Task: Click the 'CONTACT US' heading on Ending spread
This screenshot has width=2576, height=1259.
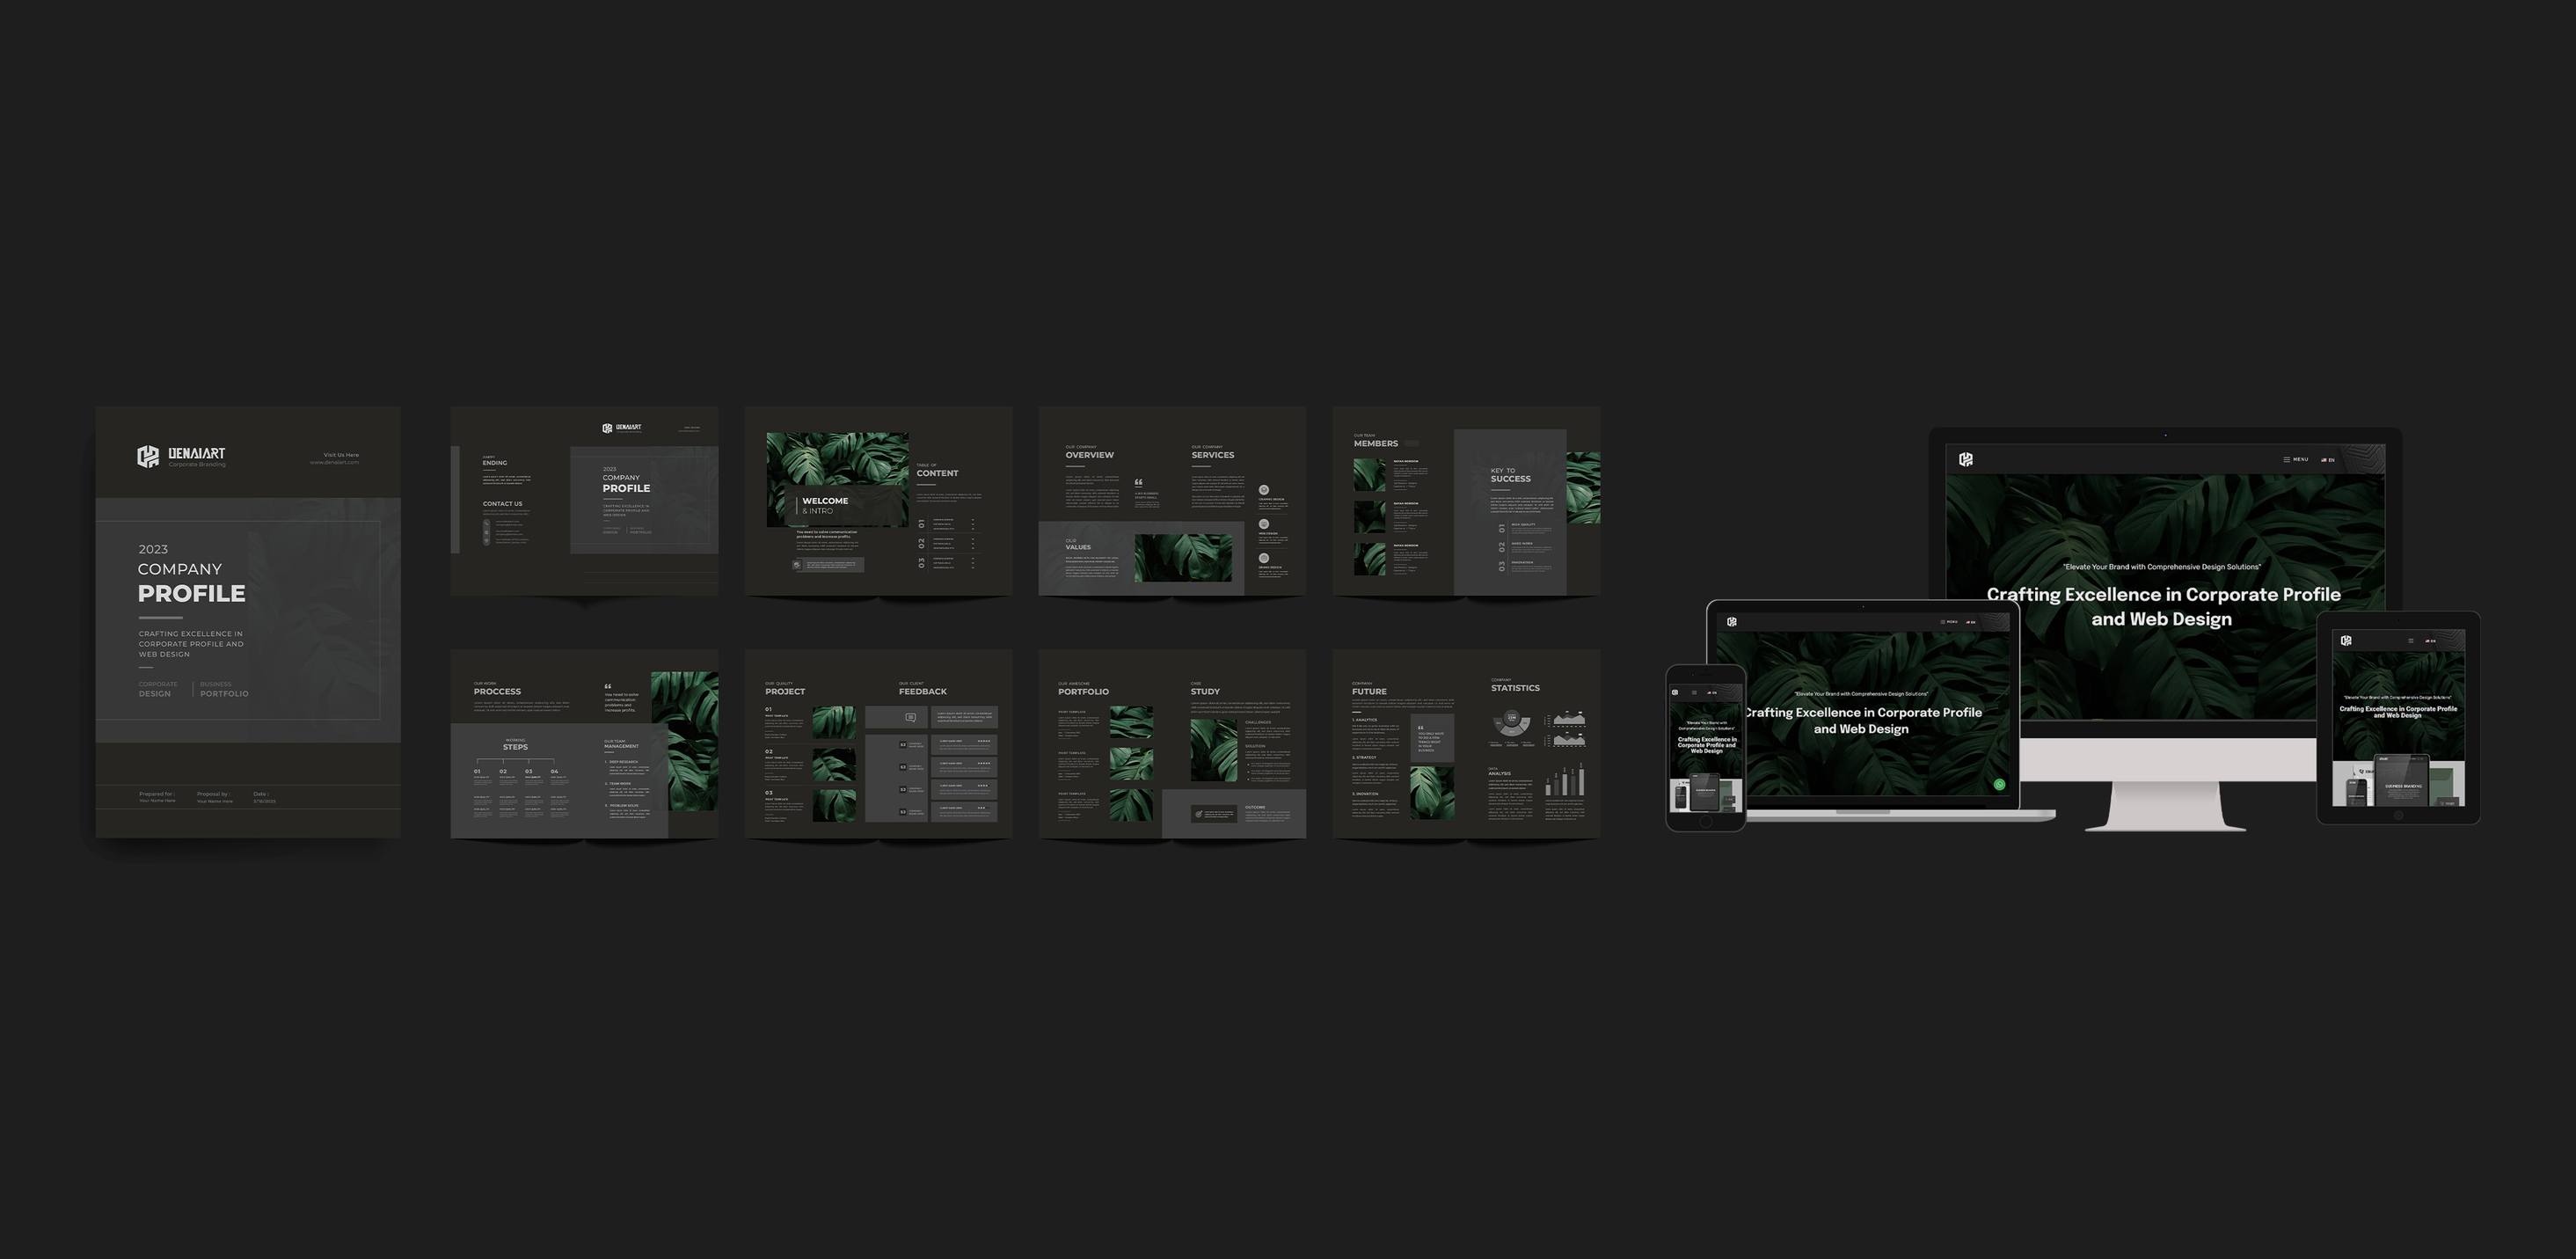Action: tap(502, 504)
